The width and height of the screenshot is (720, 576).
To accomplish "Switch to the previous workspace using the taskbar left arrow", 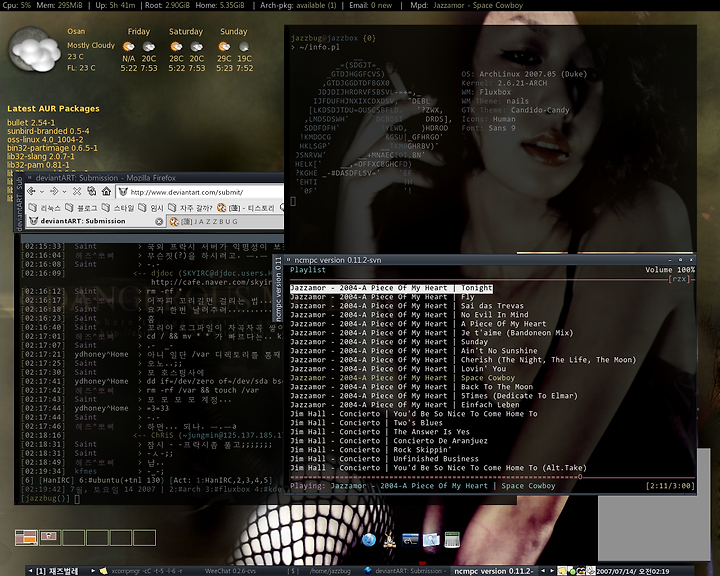I will pos(30,571).
